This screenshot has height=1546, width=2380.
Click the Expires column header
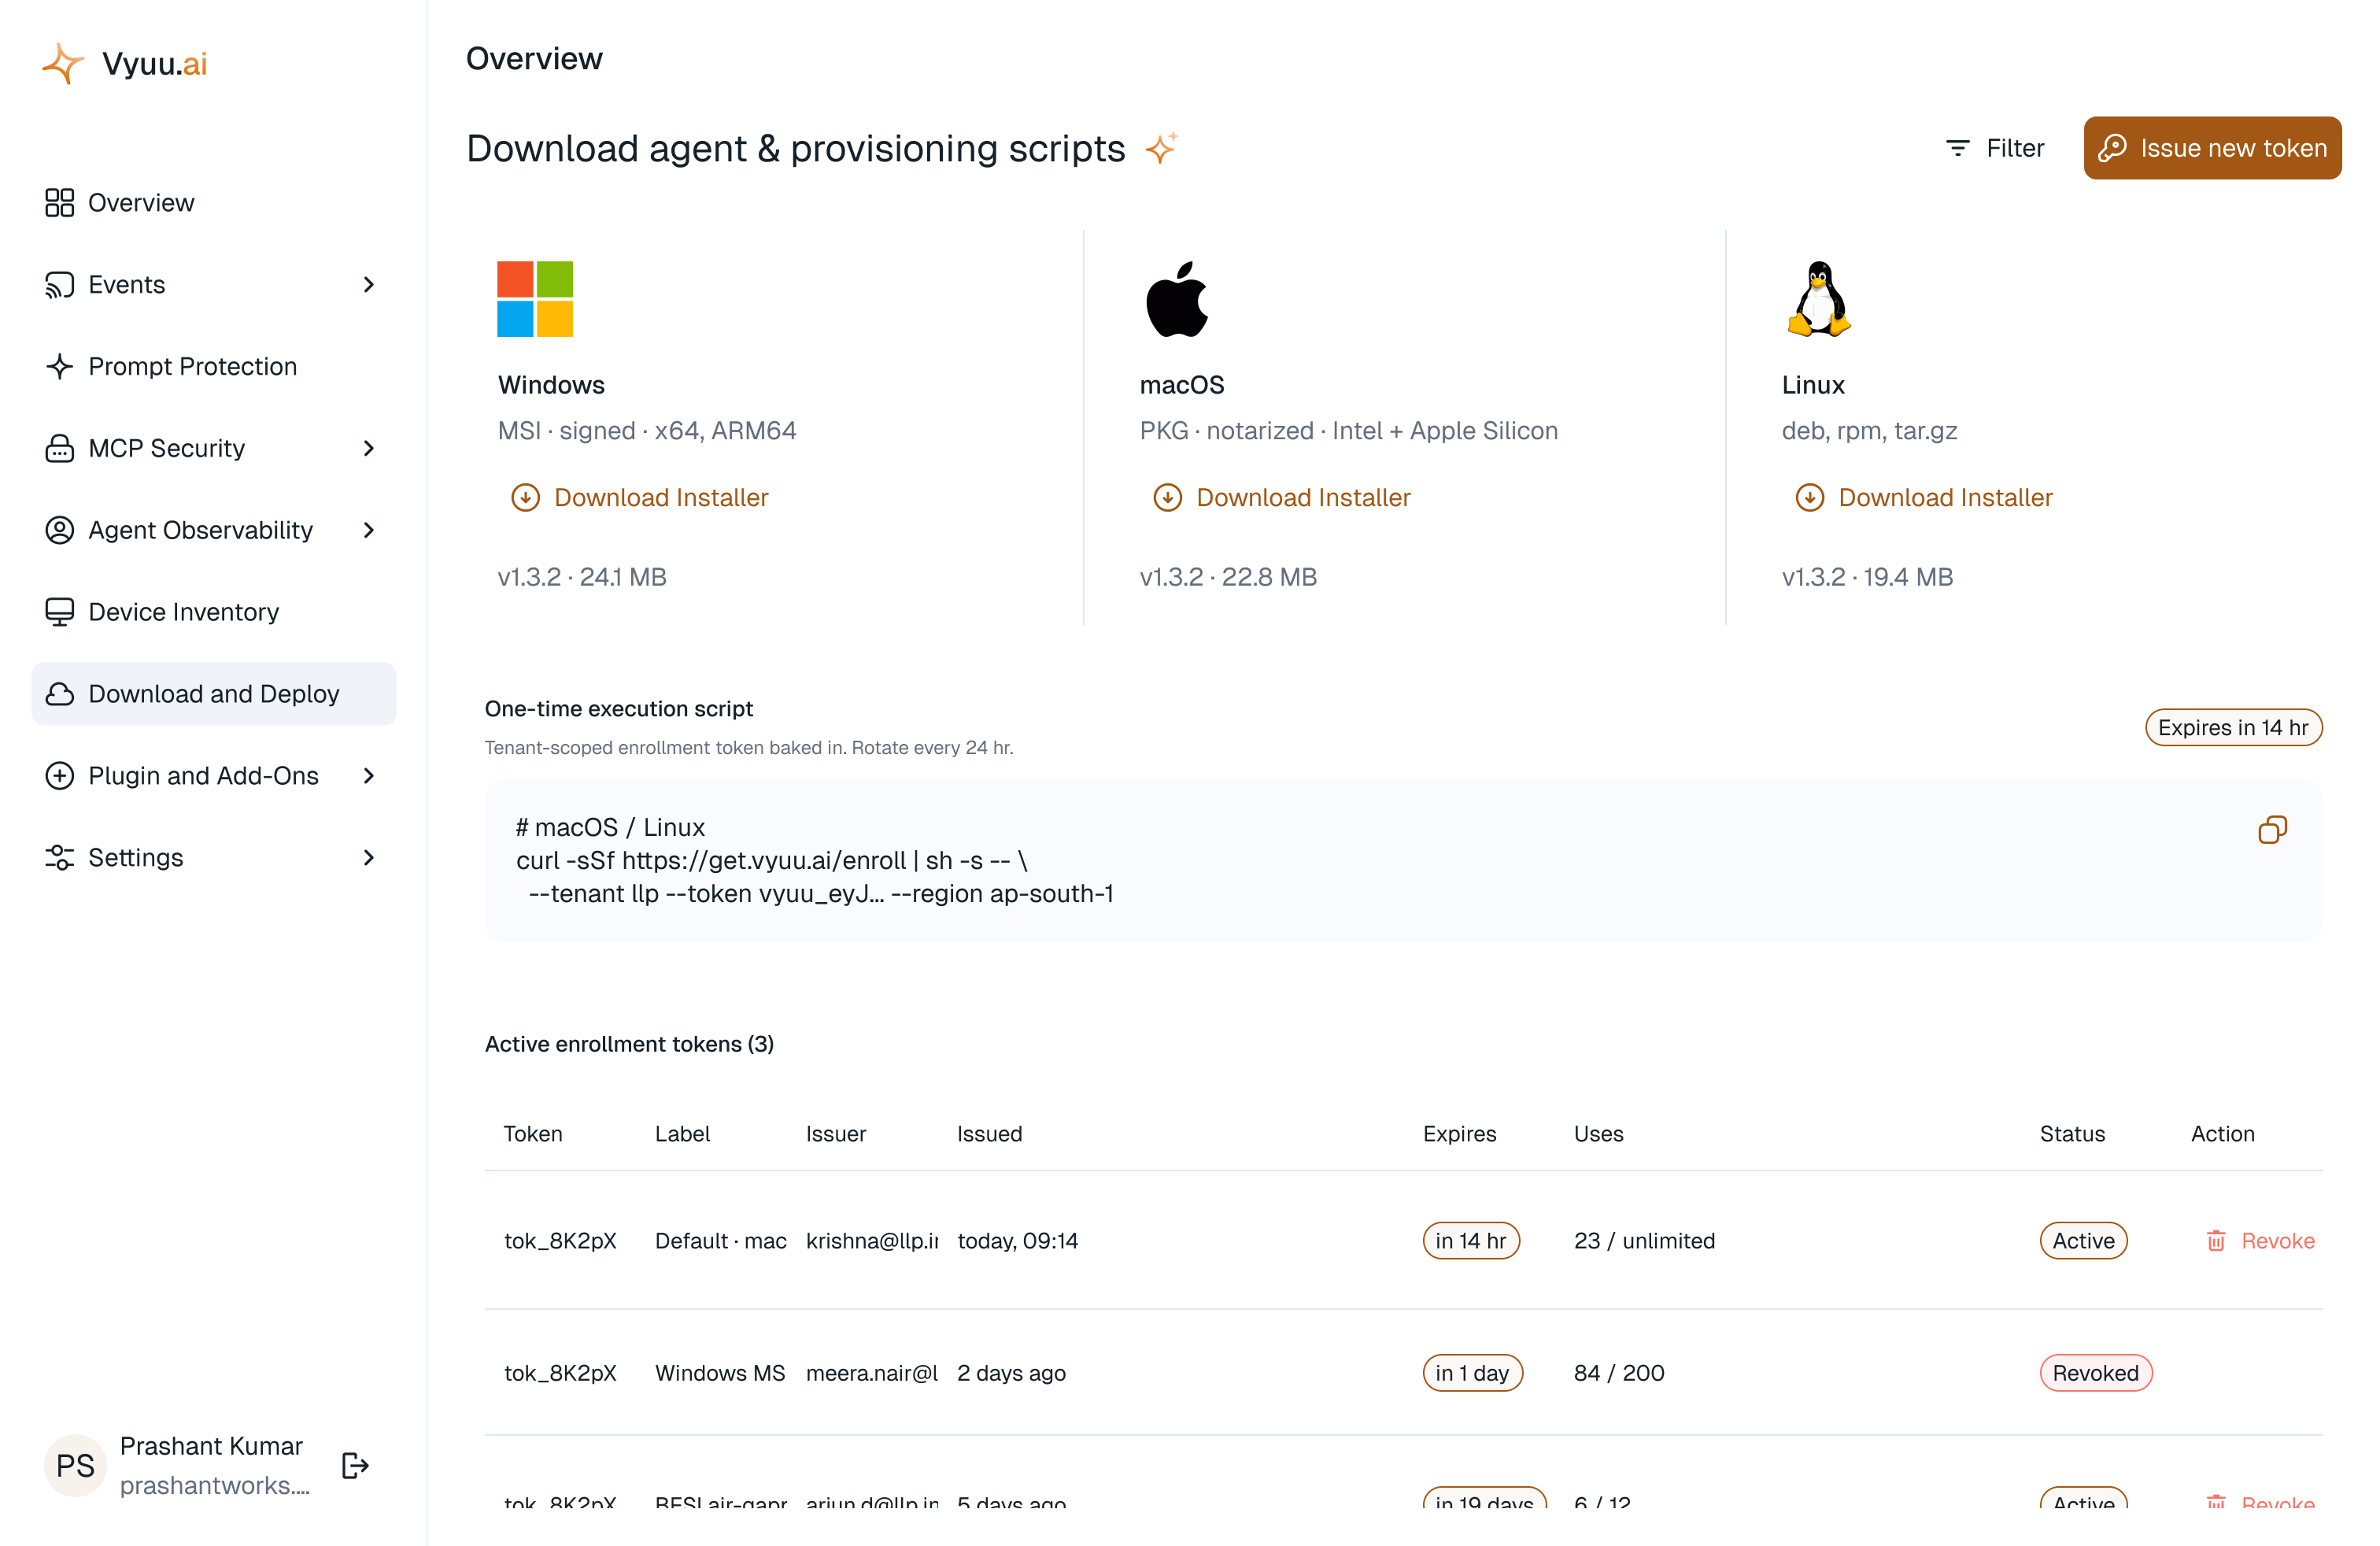1459,1134
